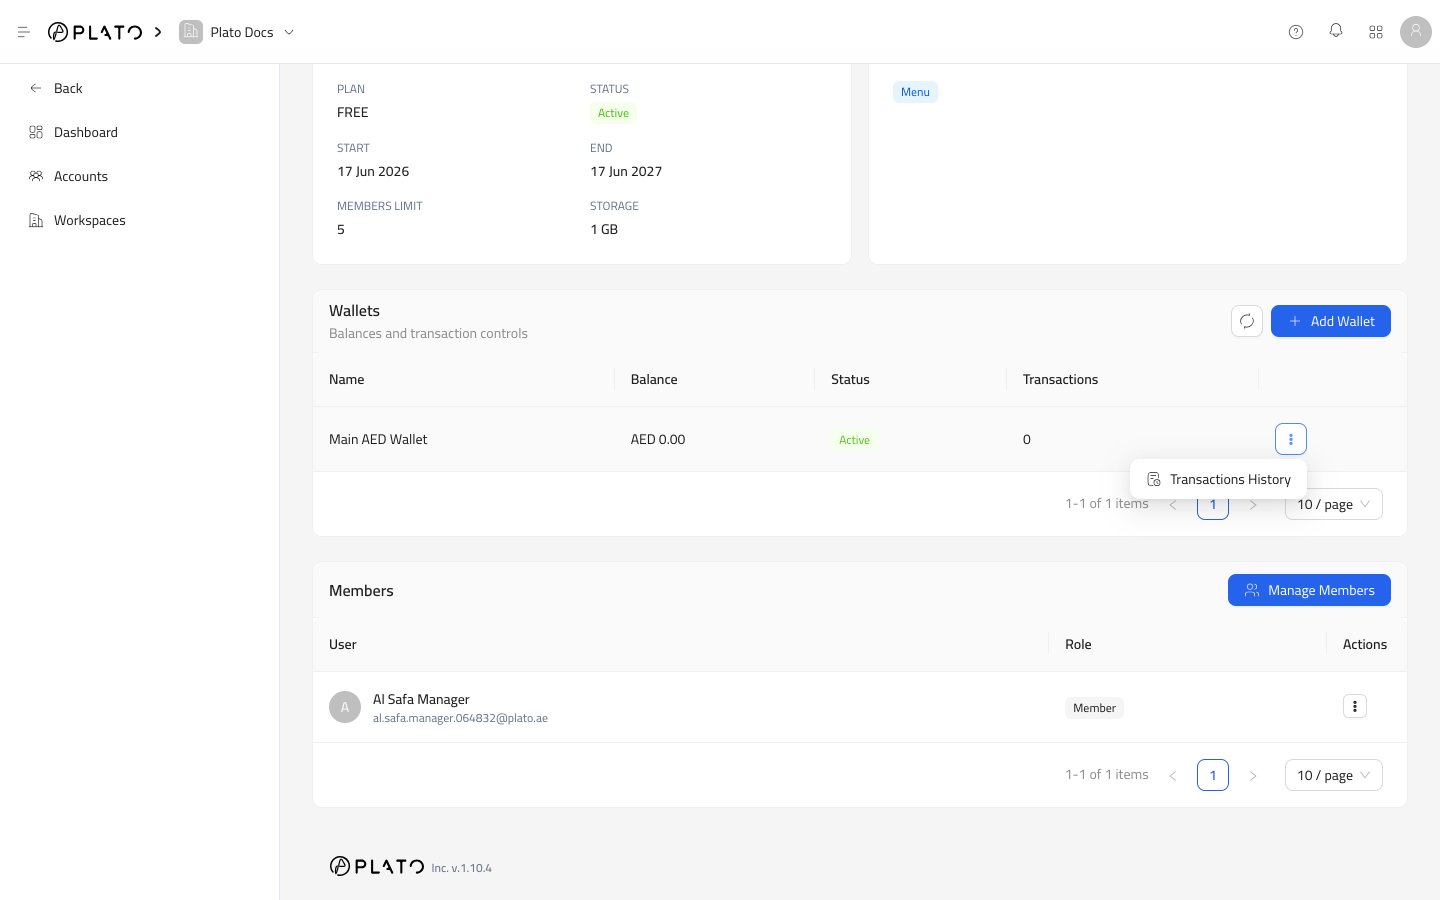Screen dimensions: 1440x900
Task: Open the user avatar menu
Action: (1416, 32)
